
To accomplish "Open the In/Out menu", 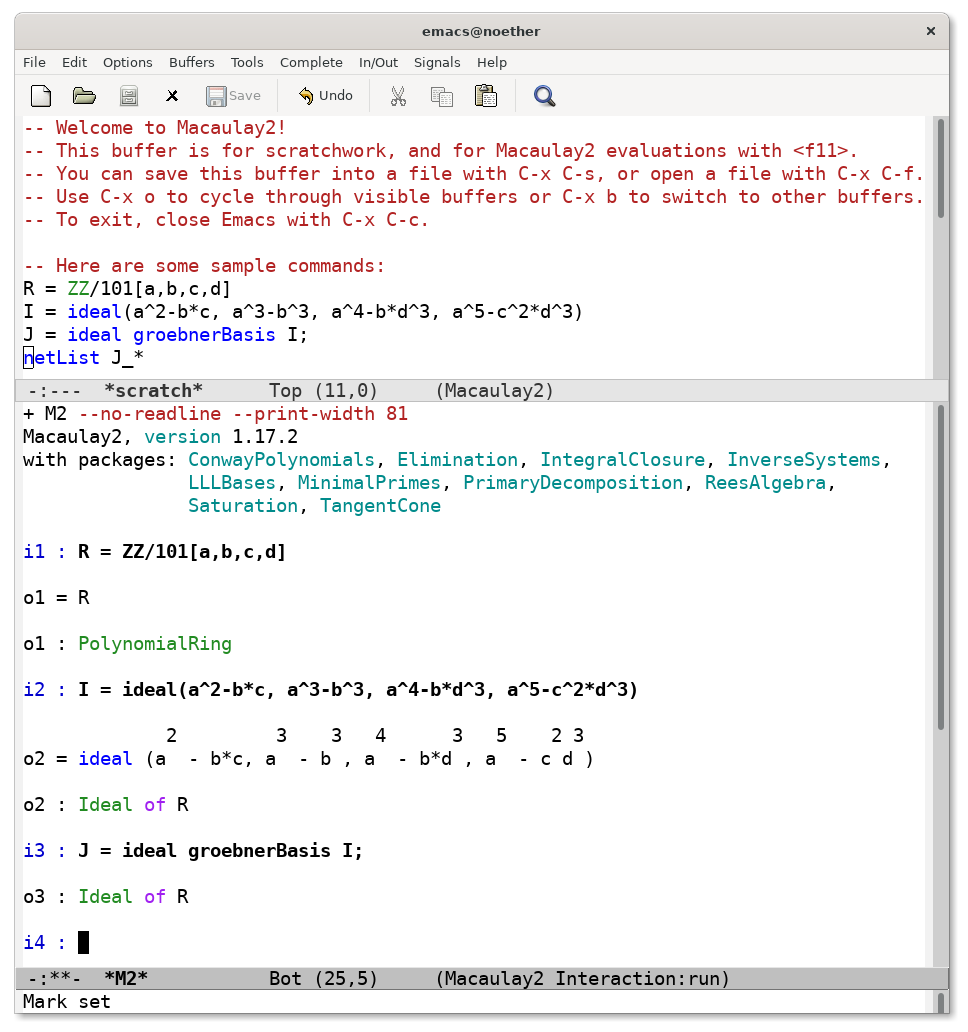I will tap(378, 63).
